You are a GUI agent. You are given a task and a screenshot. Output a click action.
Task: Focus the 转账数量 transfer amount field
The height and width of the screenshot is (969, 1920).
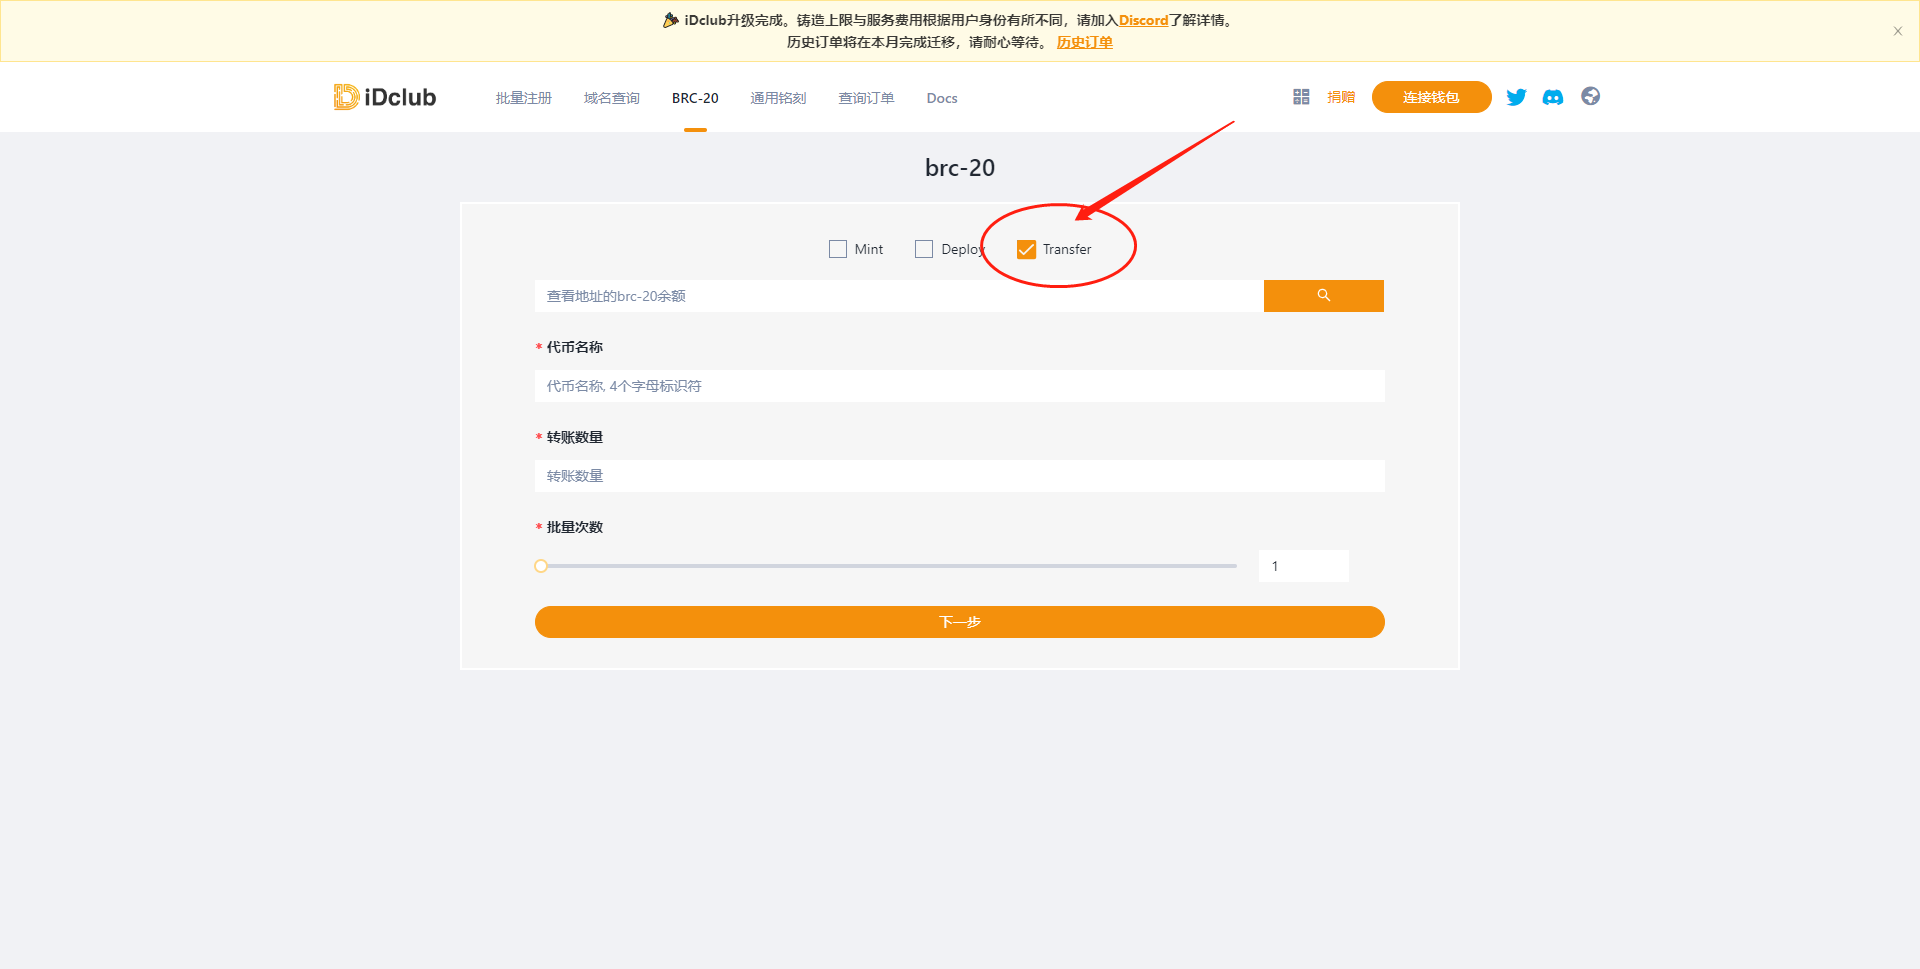(x=960, y=476)
